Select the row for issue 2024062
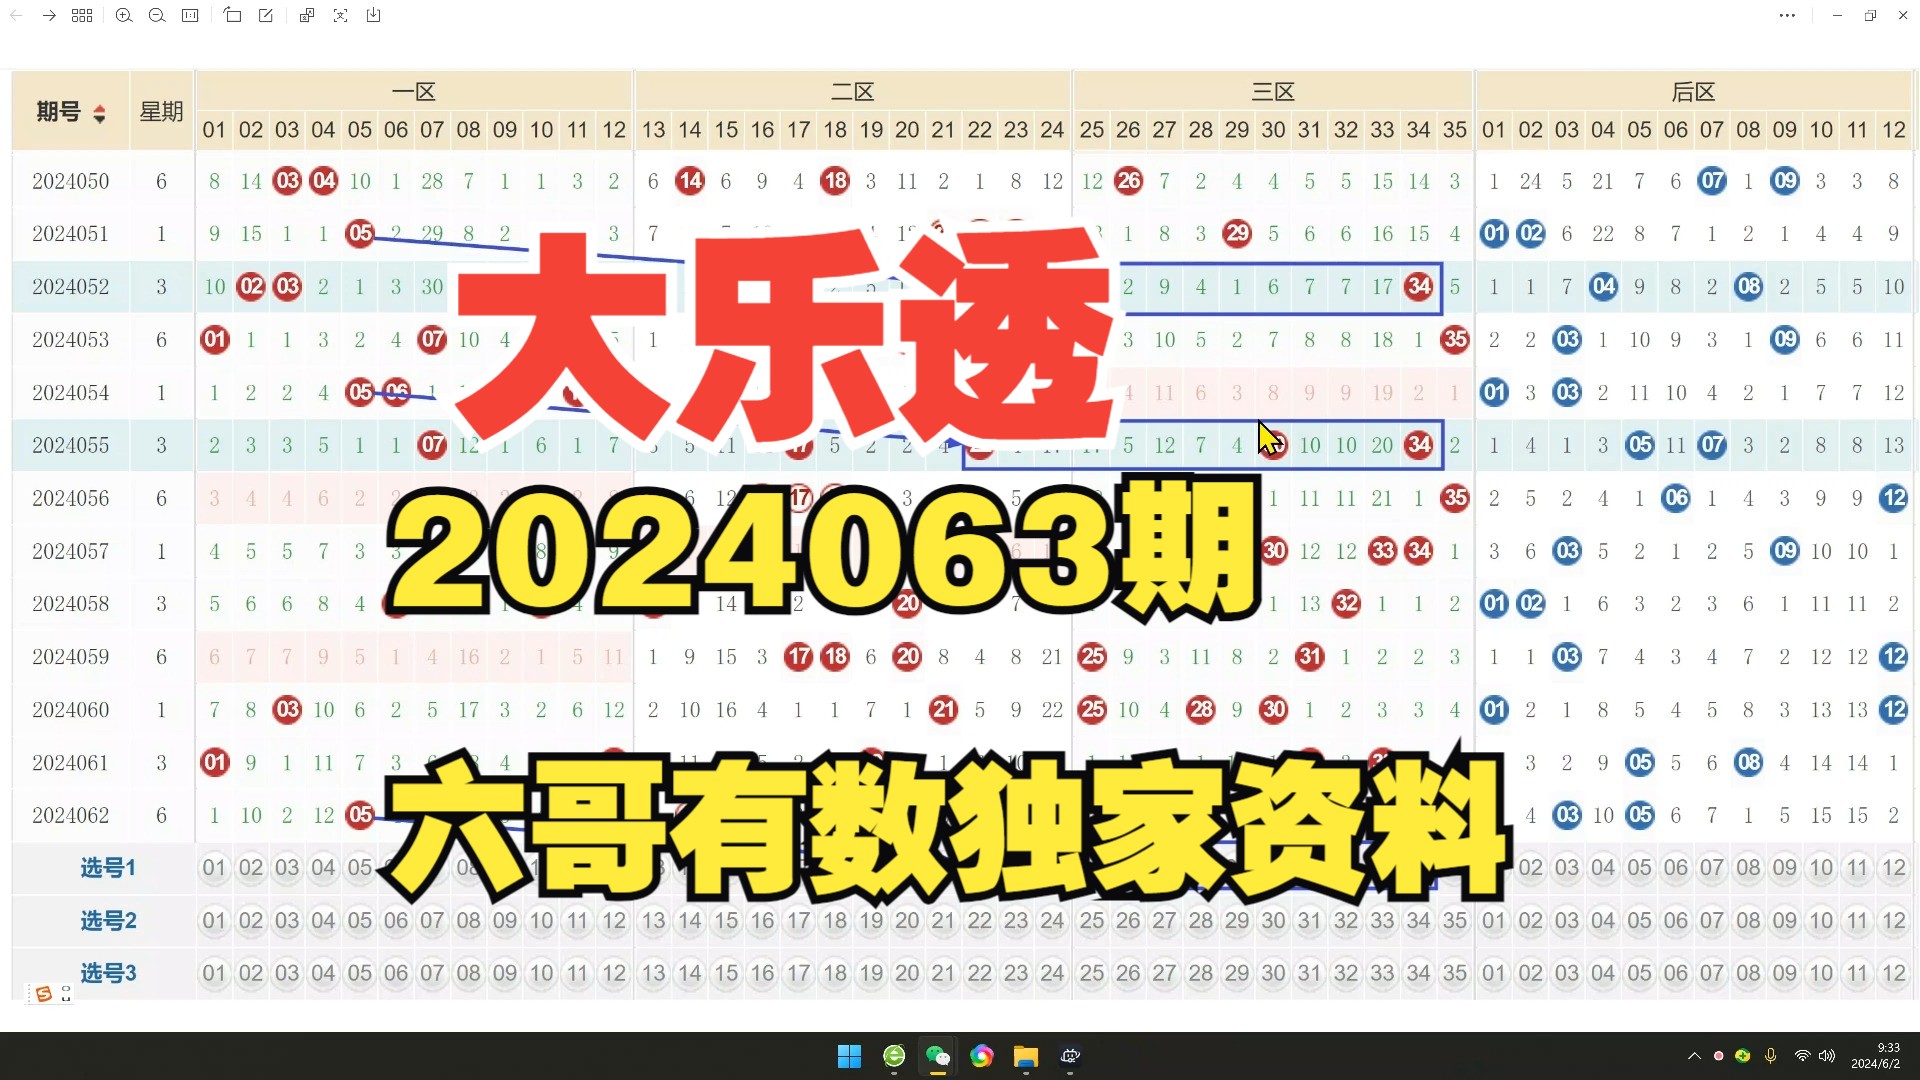Image resolution: width=1920 pixels, height=1080 pixels. coord(962,815)
